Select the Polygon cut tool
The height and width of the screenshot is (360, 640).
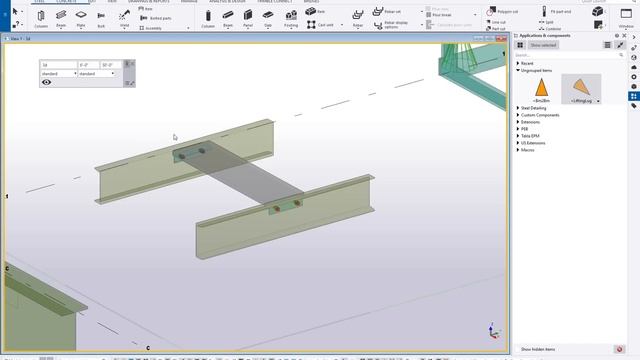pyautogui.click(x=502, y=11)
